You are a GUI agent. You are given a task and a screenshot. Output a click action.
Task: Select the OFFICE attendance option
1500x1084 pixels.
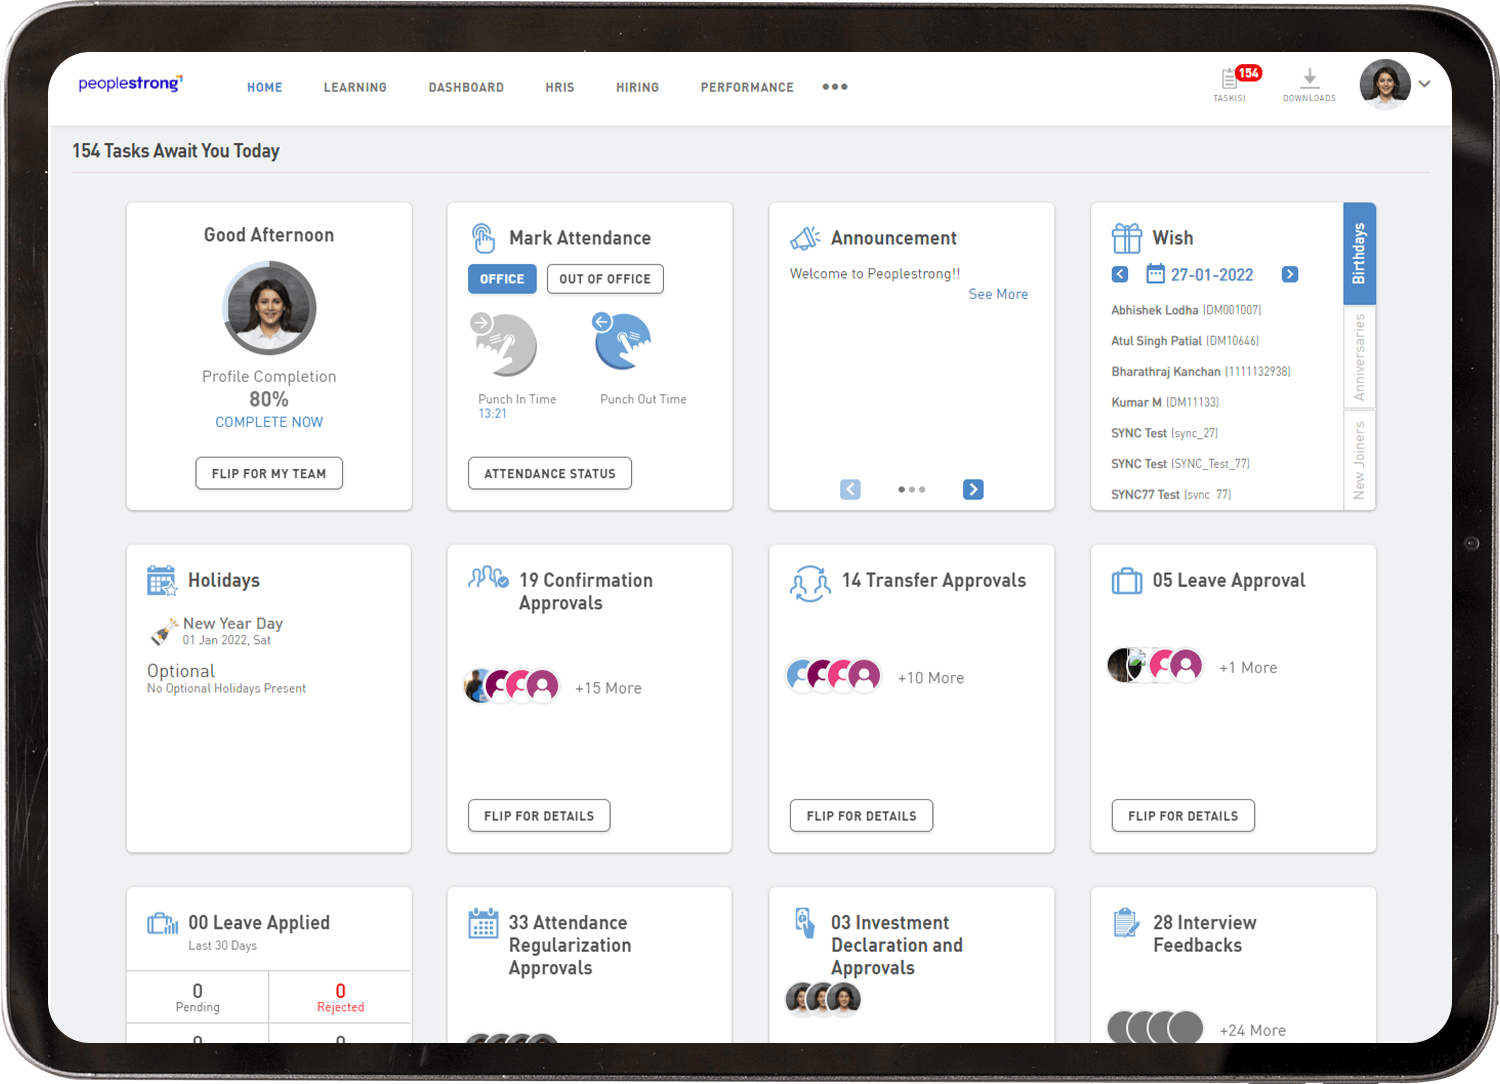click(502, 279)
